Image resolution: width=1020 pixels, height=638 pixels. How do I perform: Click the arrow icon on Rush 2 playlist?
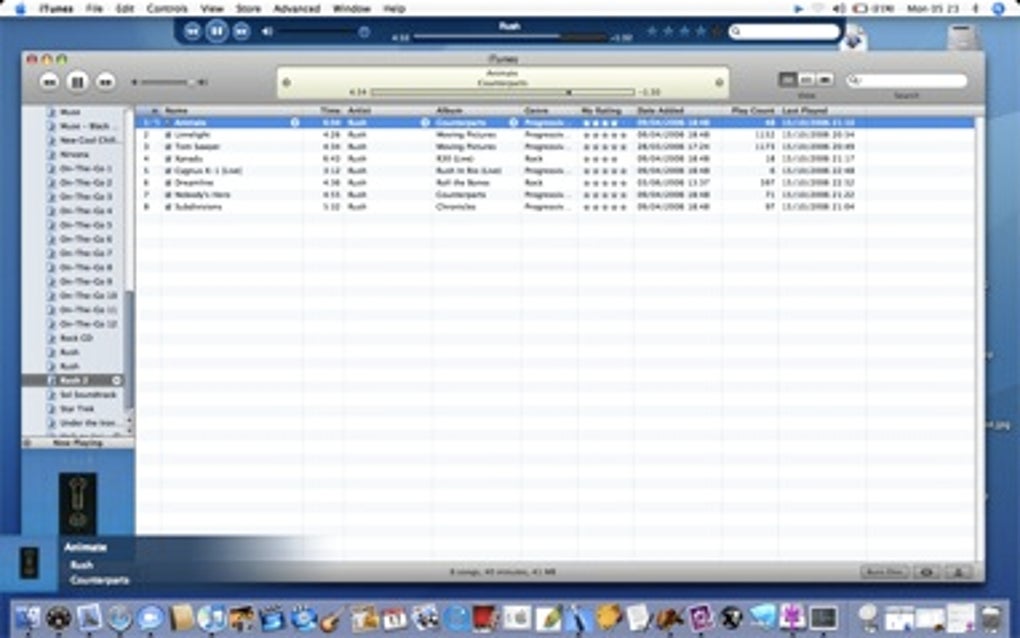(116, 380)
